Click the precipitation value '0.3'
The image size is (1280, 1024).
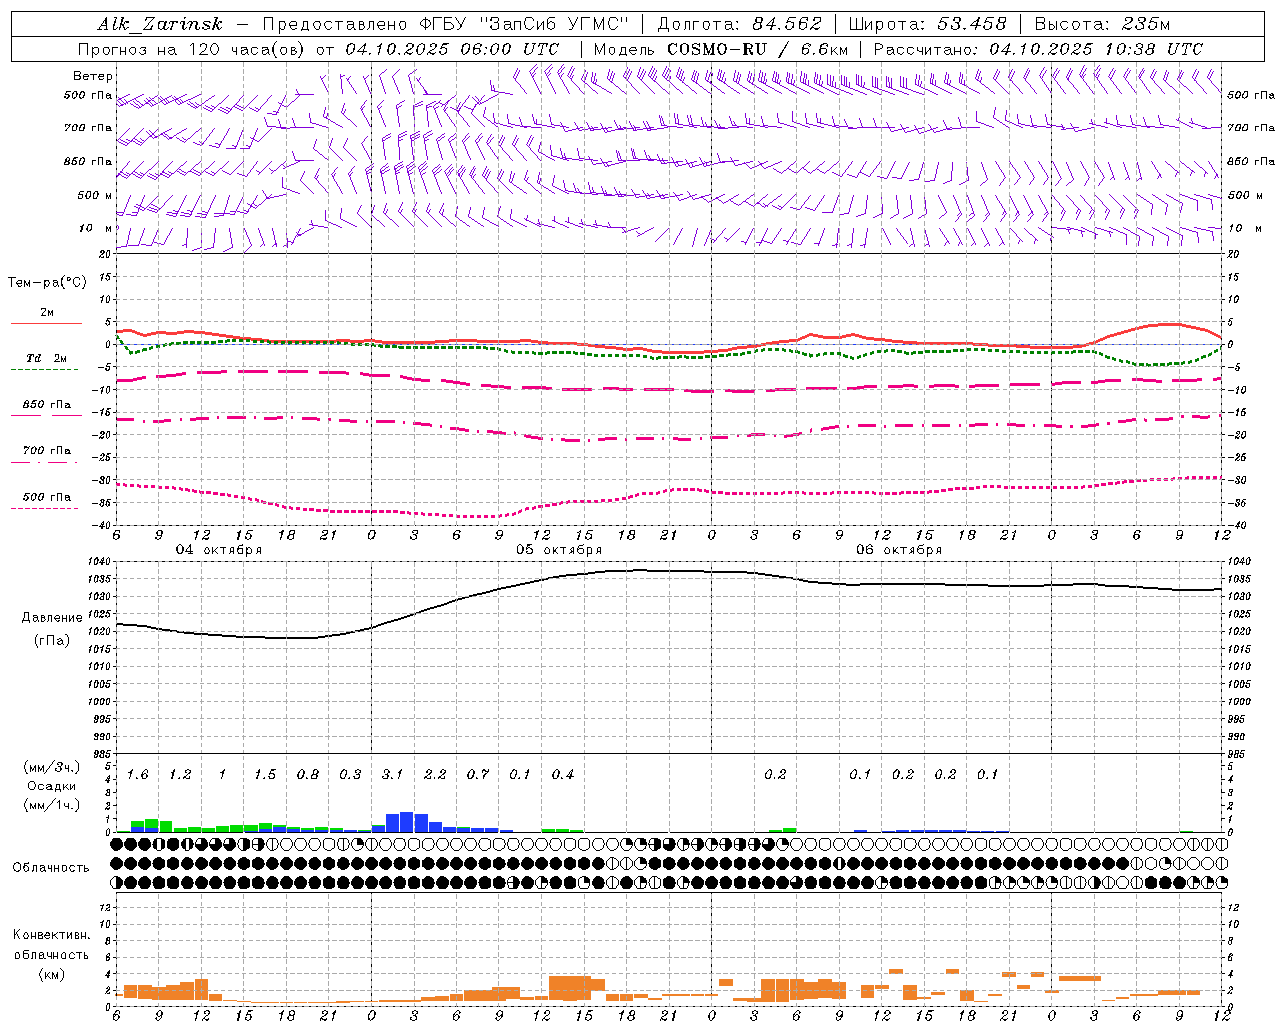350,775
